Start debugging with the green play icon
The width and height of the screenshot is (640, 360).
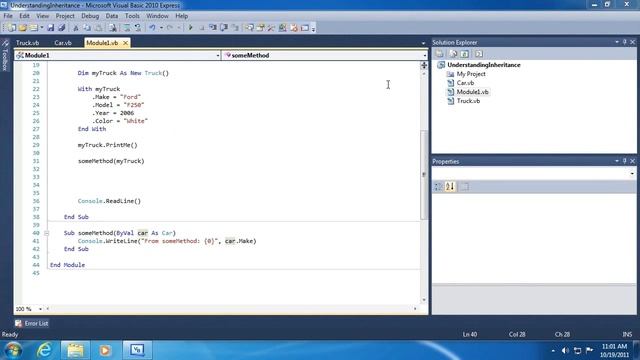pyautogui.click(x=190, y=28)
